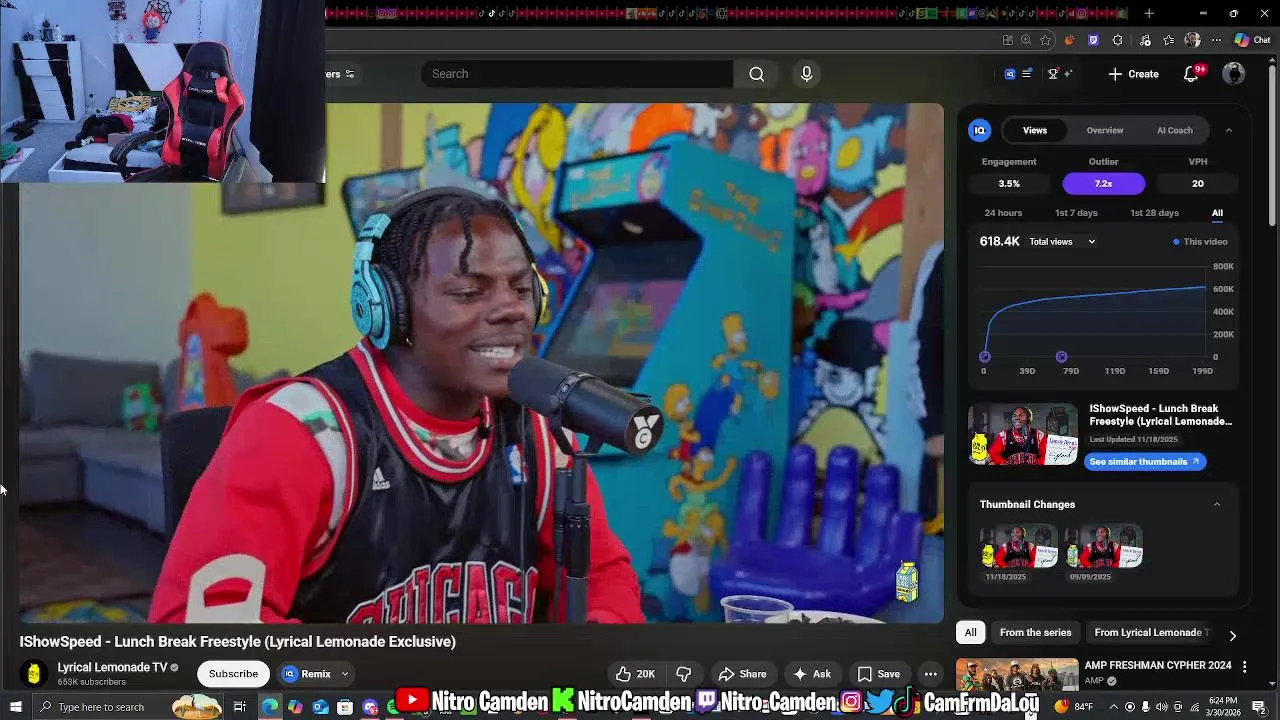Select the 7.2x Outlier metric pill
The image size is (1280, 720).
pyautogui.click(x=1103, y=184)
